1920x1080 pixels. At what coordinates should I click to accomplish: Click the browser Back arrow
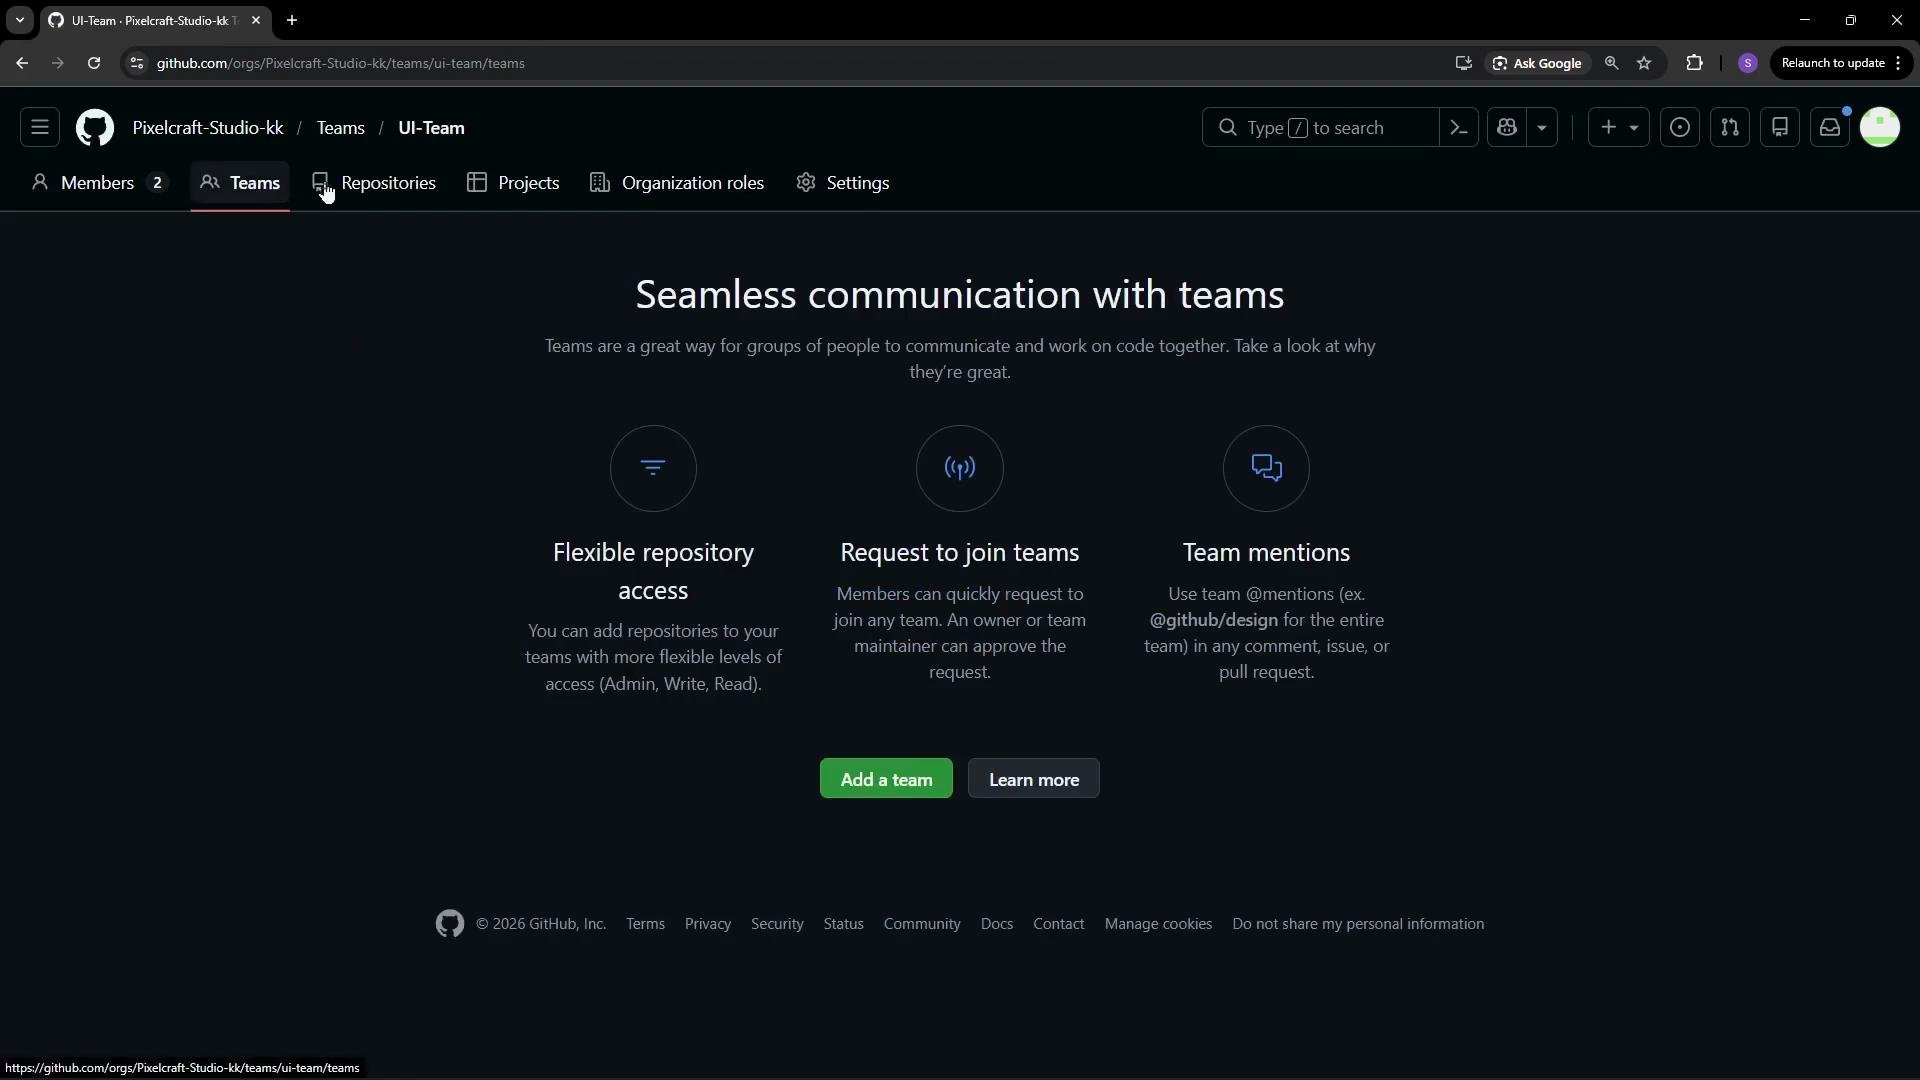[22, 63]
